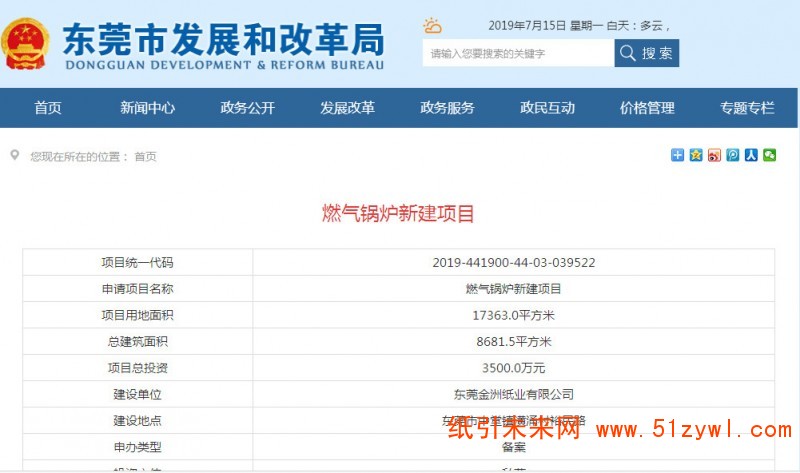The height and width of the screenshot is (473, 800).
Task: Share page to Sina Weibo
Action: pyautogui.click(x=714, y=155)
